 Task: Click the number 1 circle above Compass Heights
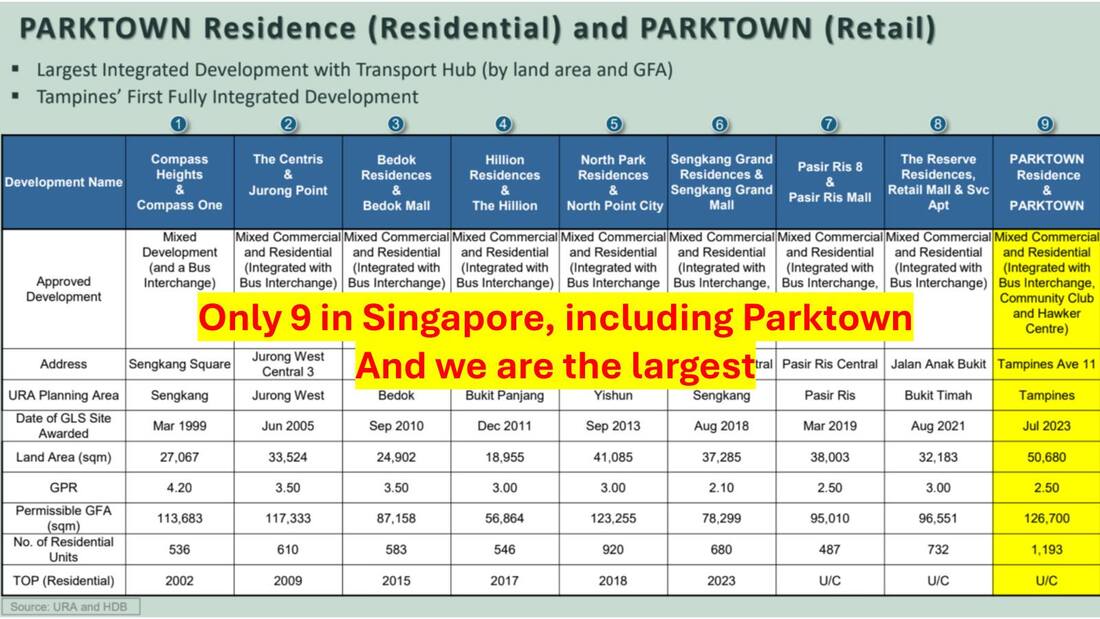178,124
